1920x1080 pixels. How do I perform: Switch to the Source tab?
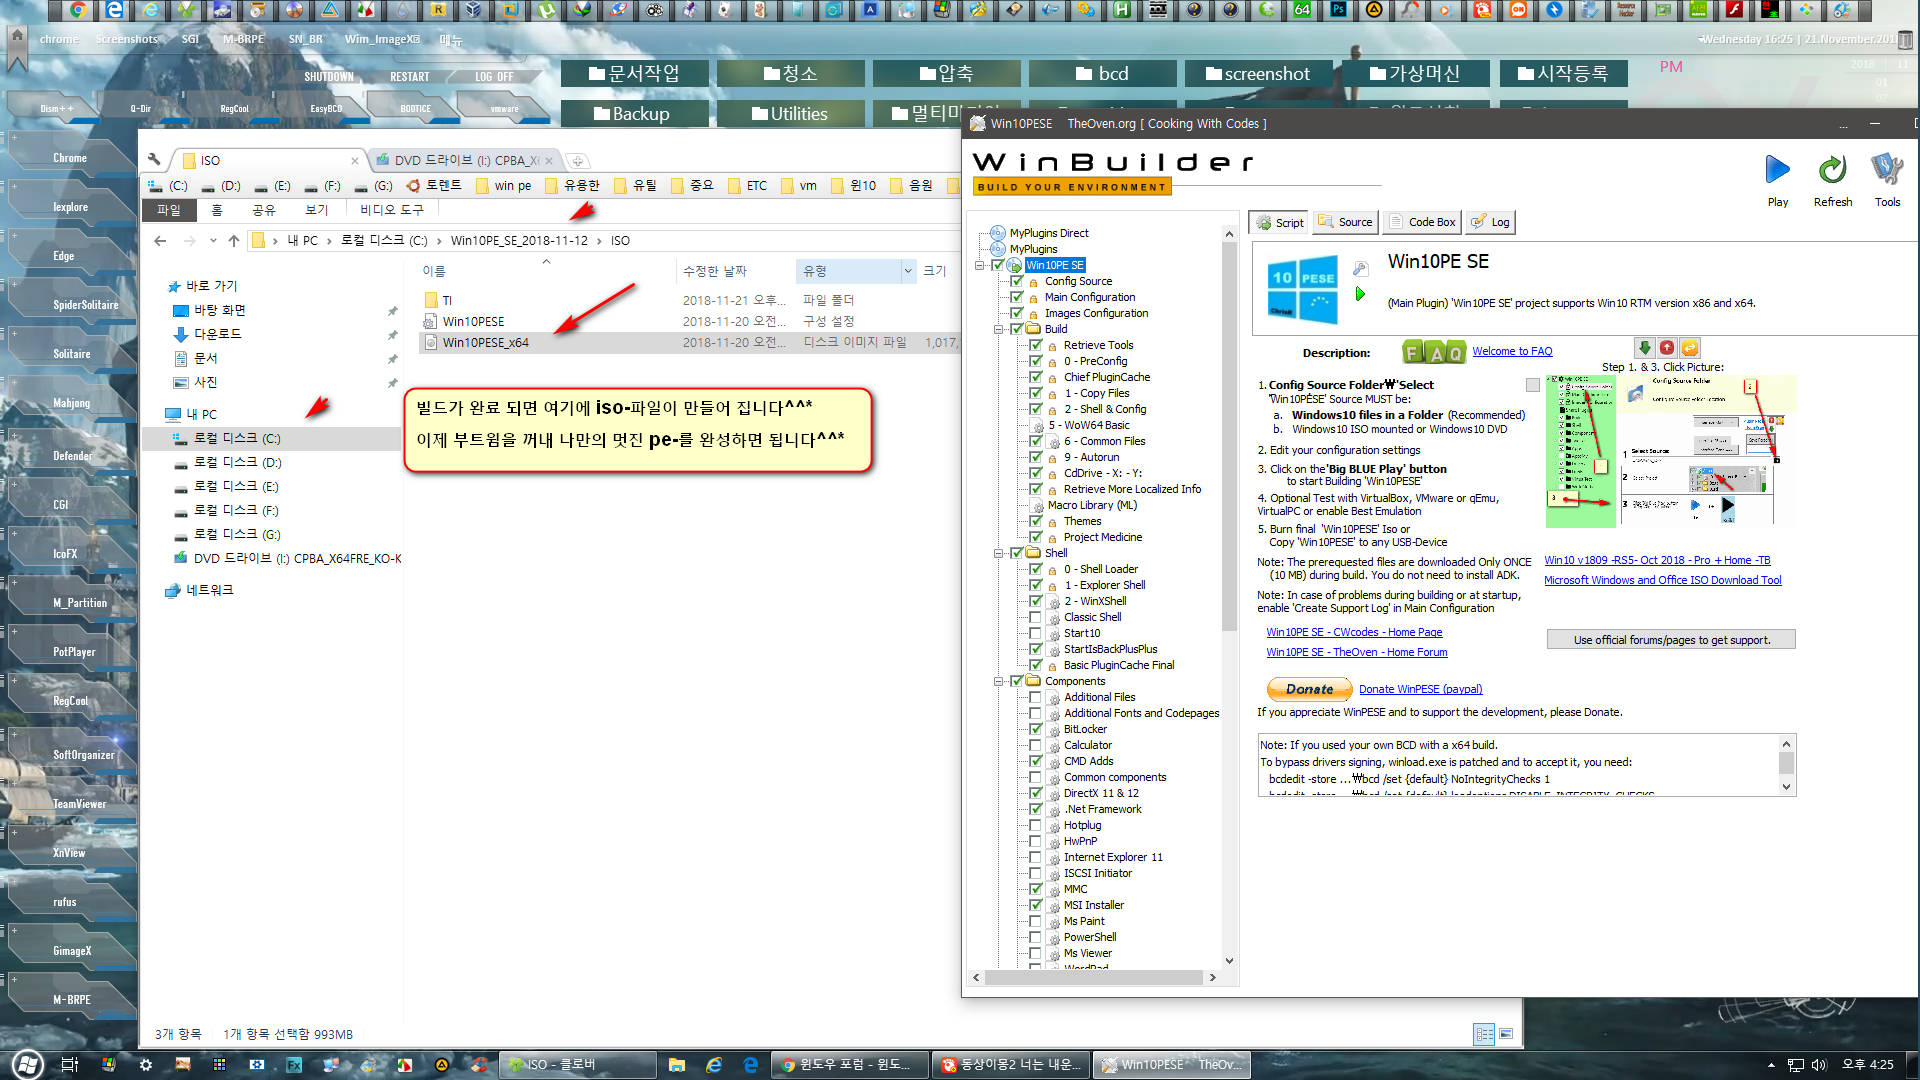(1346, 222)
